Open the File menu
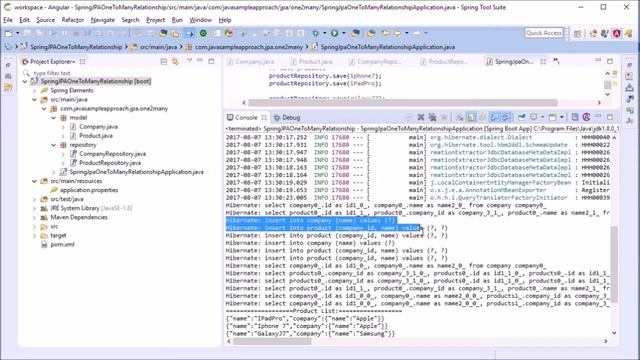The image size is (640, 360). (x=8, y=20)
